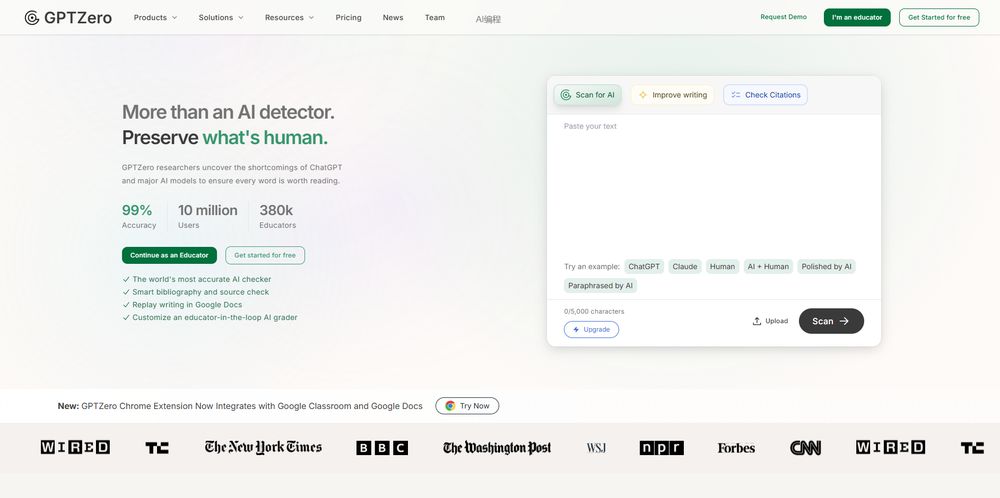Click the Forbes logo
Viewport: 1000px width, 498px height.
736,448
